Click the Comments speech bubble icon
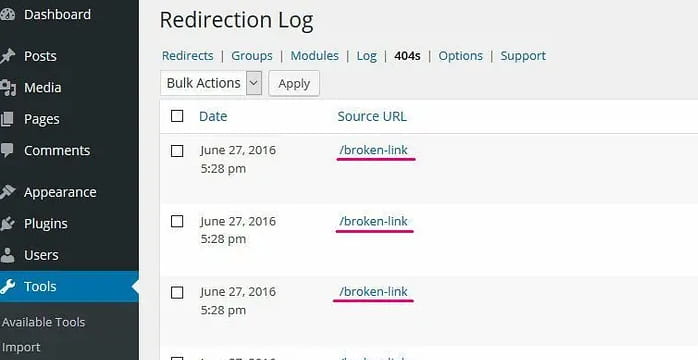698x360 pixels. 7,150
